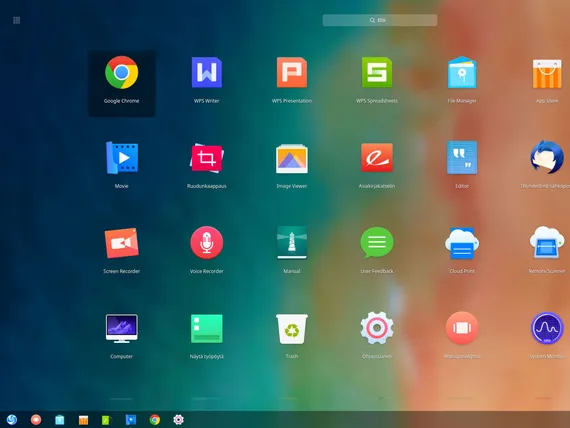Click Näytä työpöytä show desktop icon

pyautogui.click(x=206, y=328)
